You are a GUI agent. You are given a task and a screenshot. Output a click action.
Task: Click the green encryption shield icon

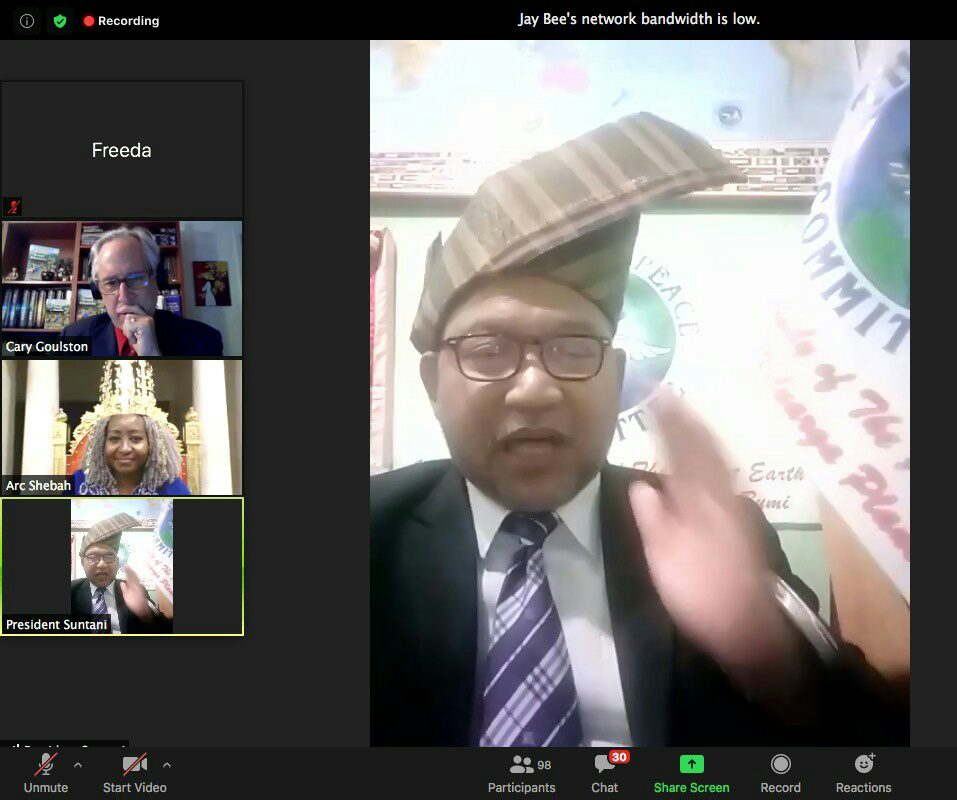tap(60, 20)
